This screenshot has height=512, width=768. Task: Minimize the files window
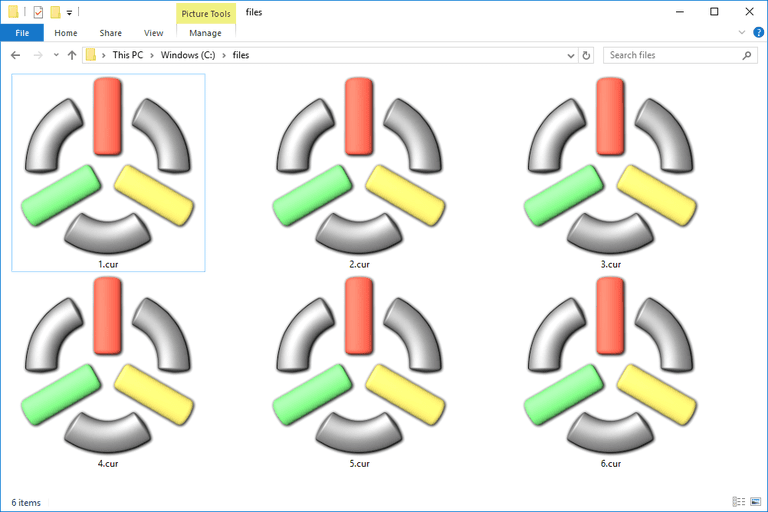(x=680, y=12)
